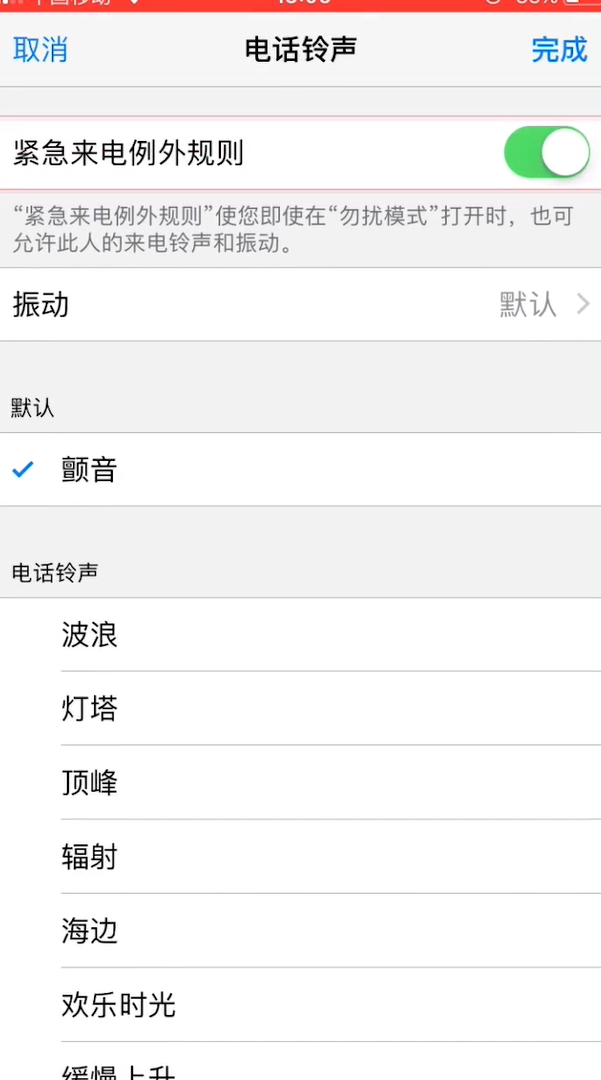
Task: Select the 颤音 default ringtone
Action: (300, 470)
